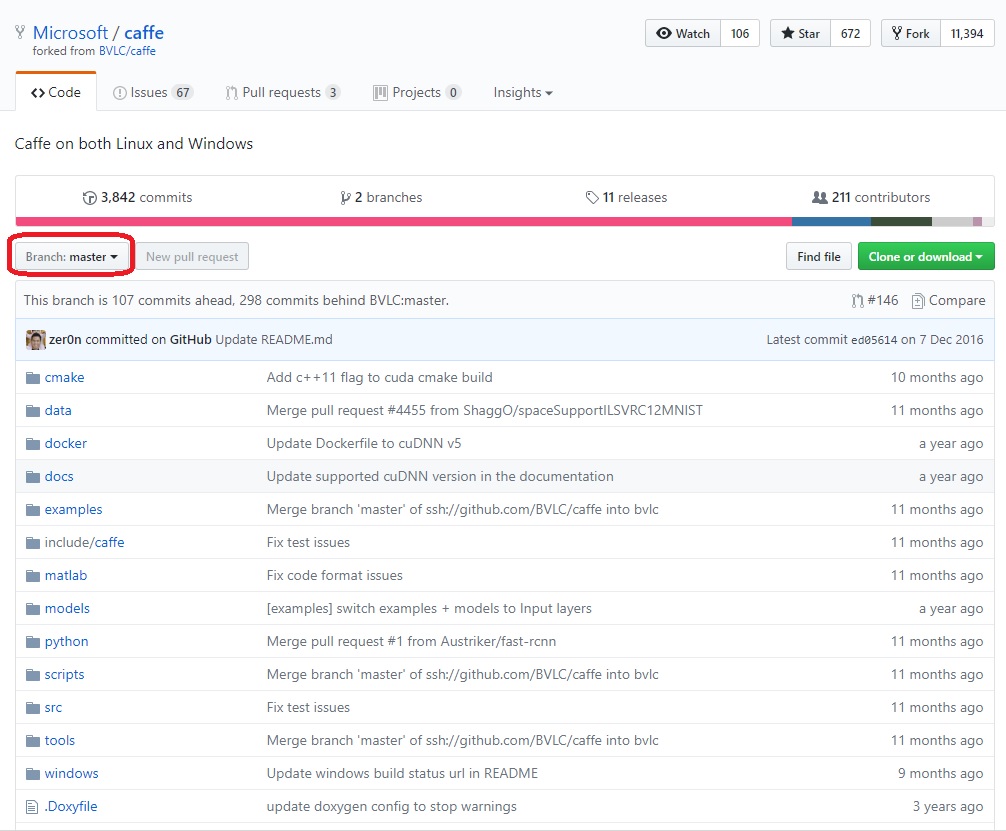Screen dimensions: 1006x831
Task: Open the Pull requests tab
Action: (282, 92)
